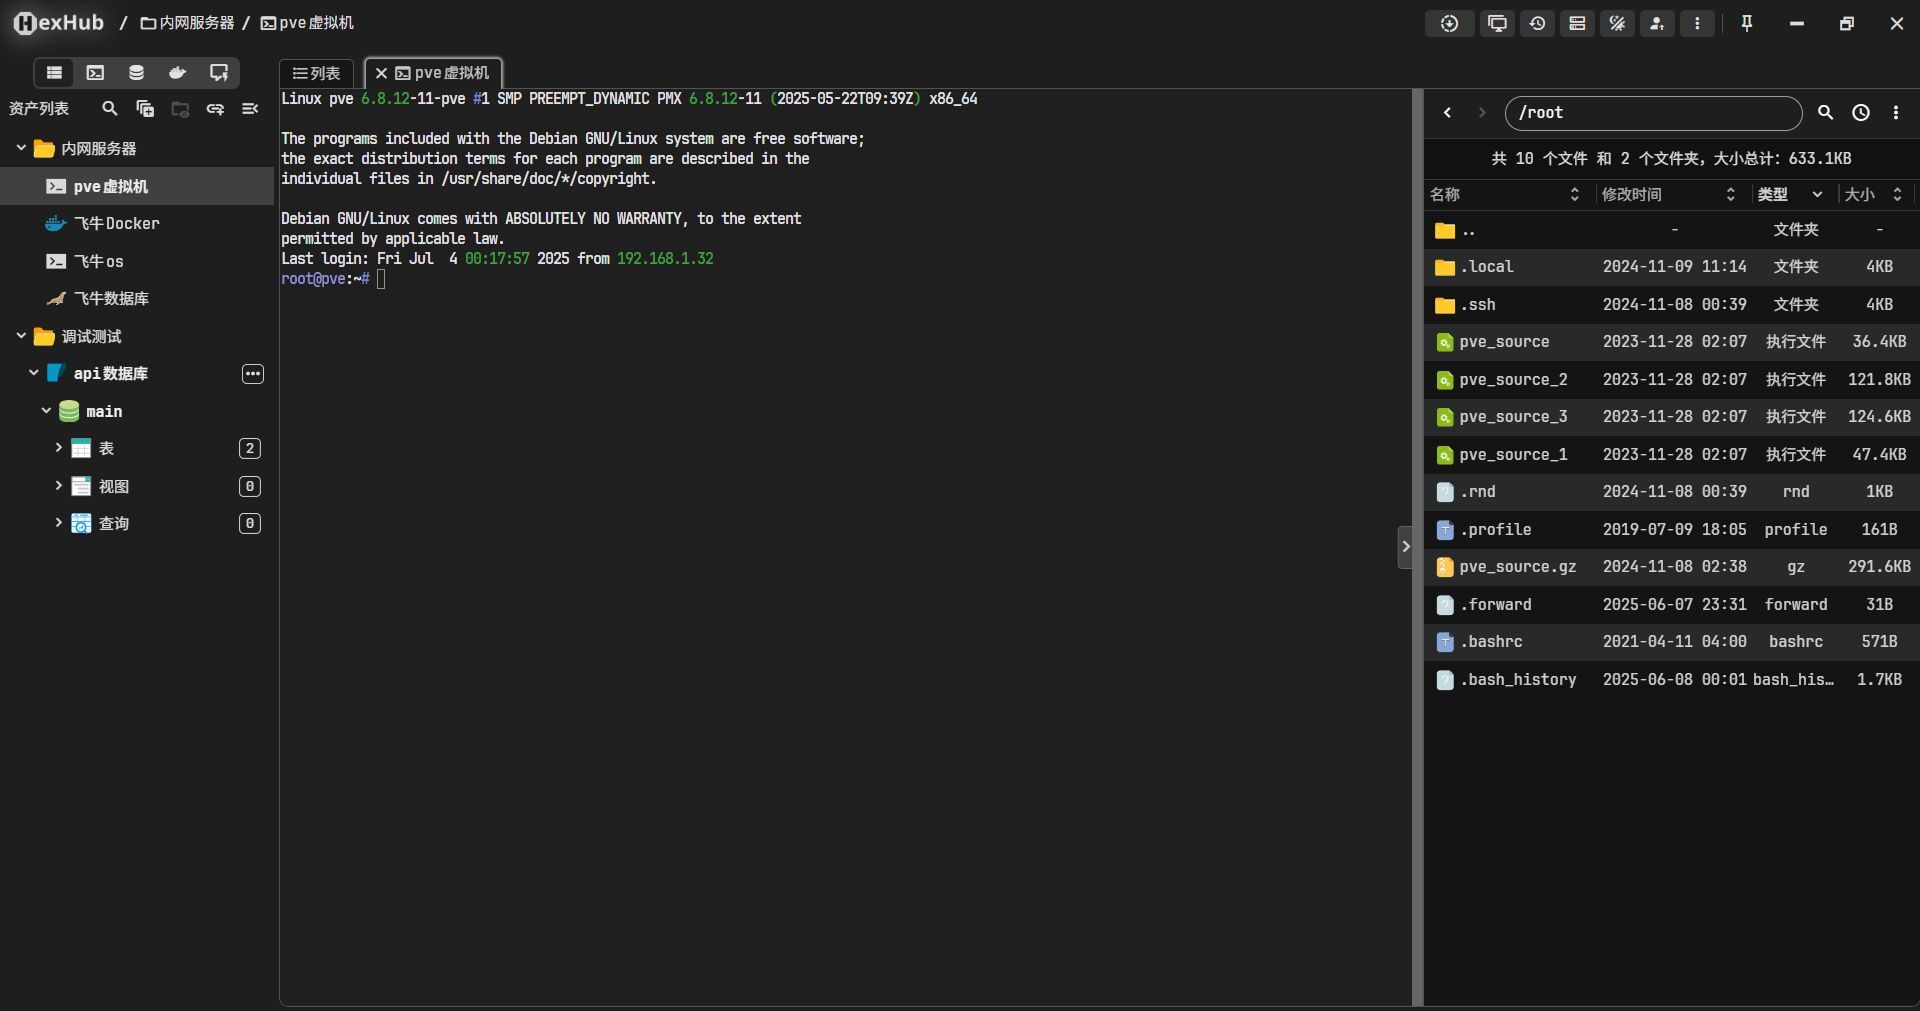This screenshot has width=1920, height=1011.
Task: Open the database asset filter icon
Action: click(136, 73)
